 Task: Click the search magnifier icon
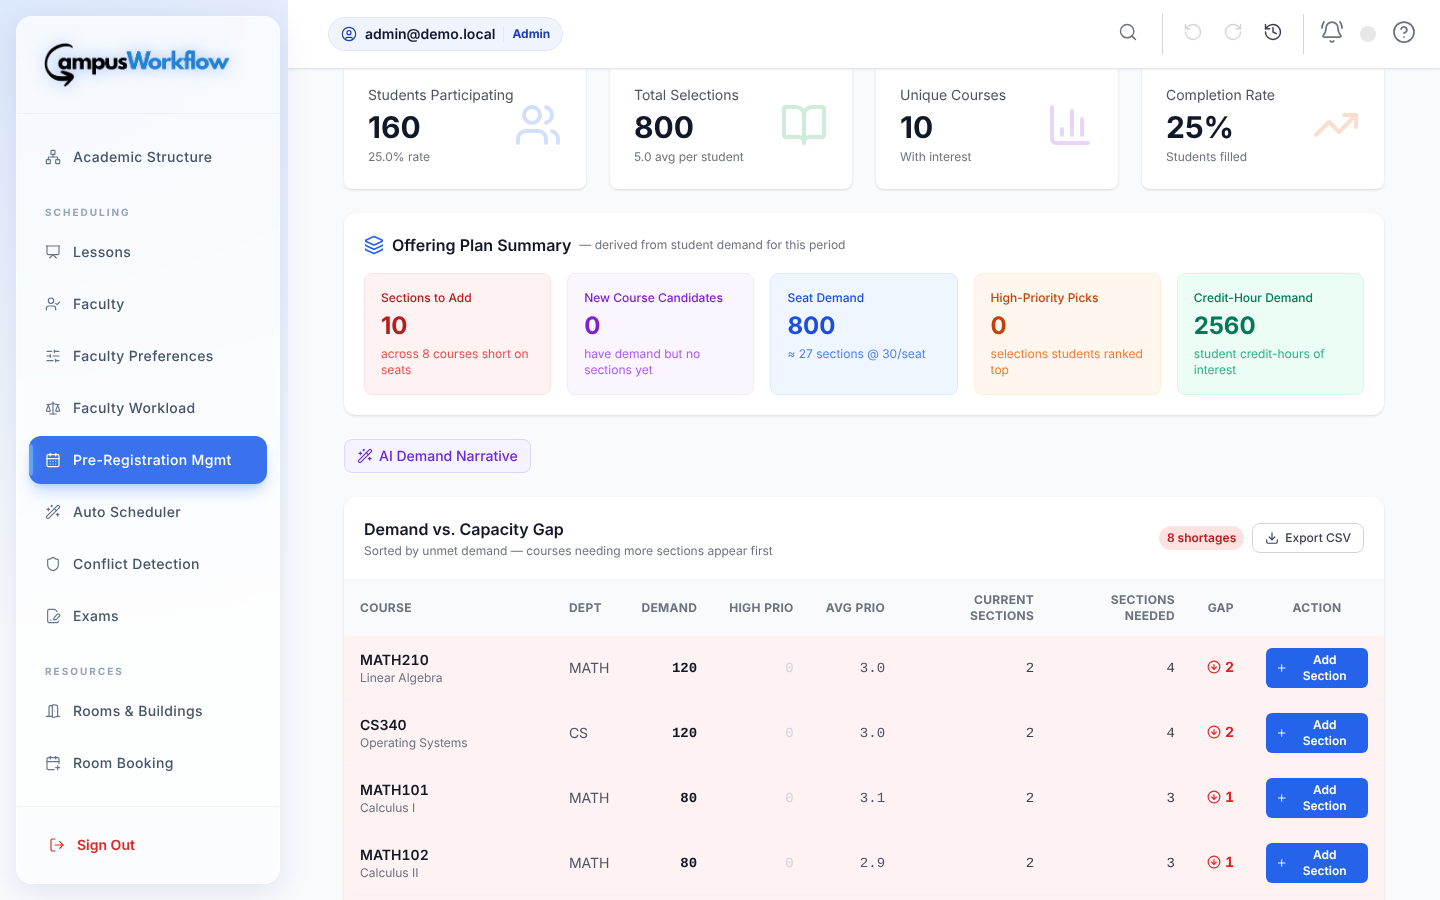click(x=1128, y=33)
